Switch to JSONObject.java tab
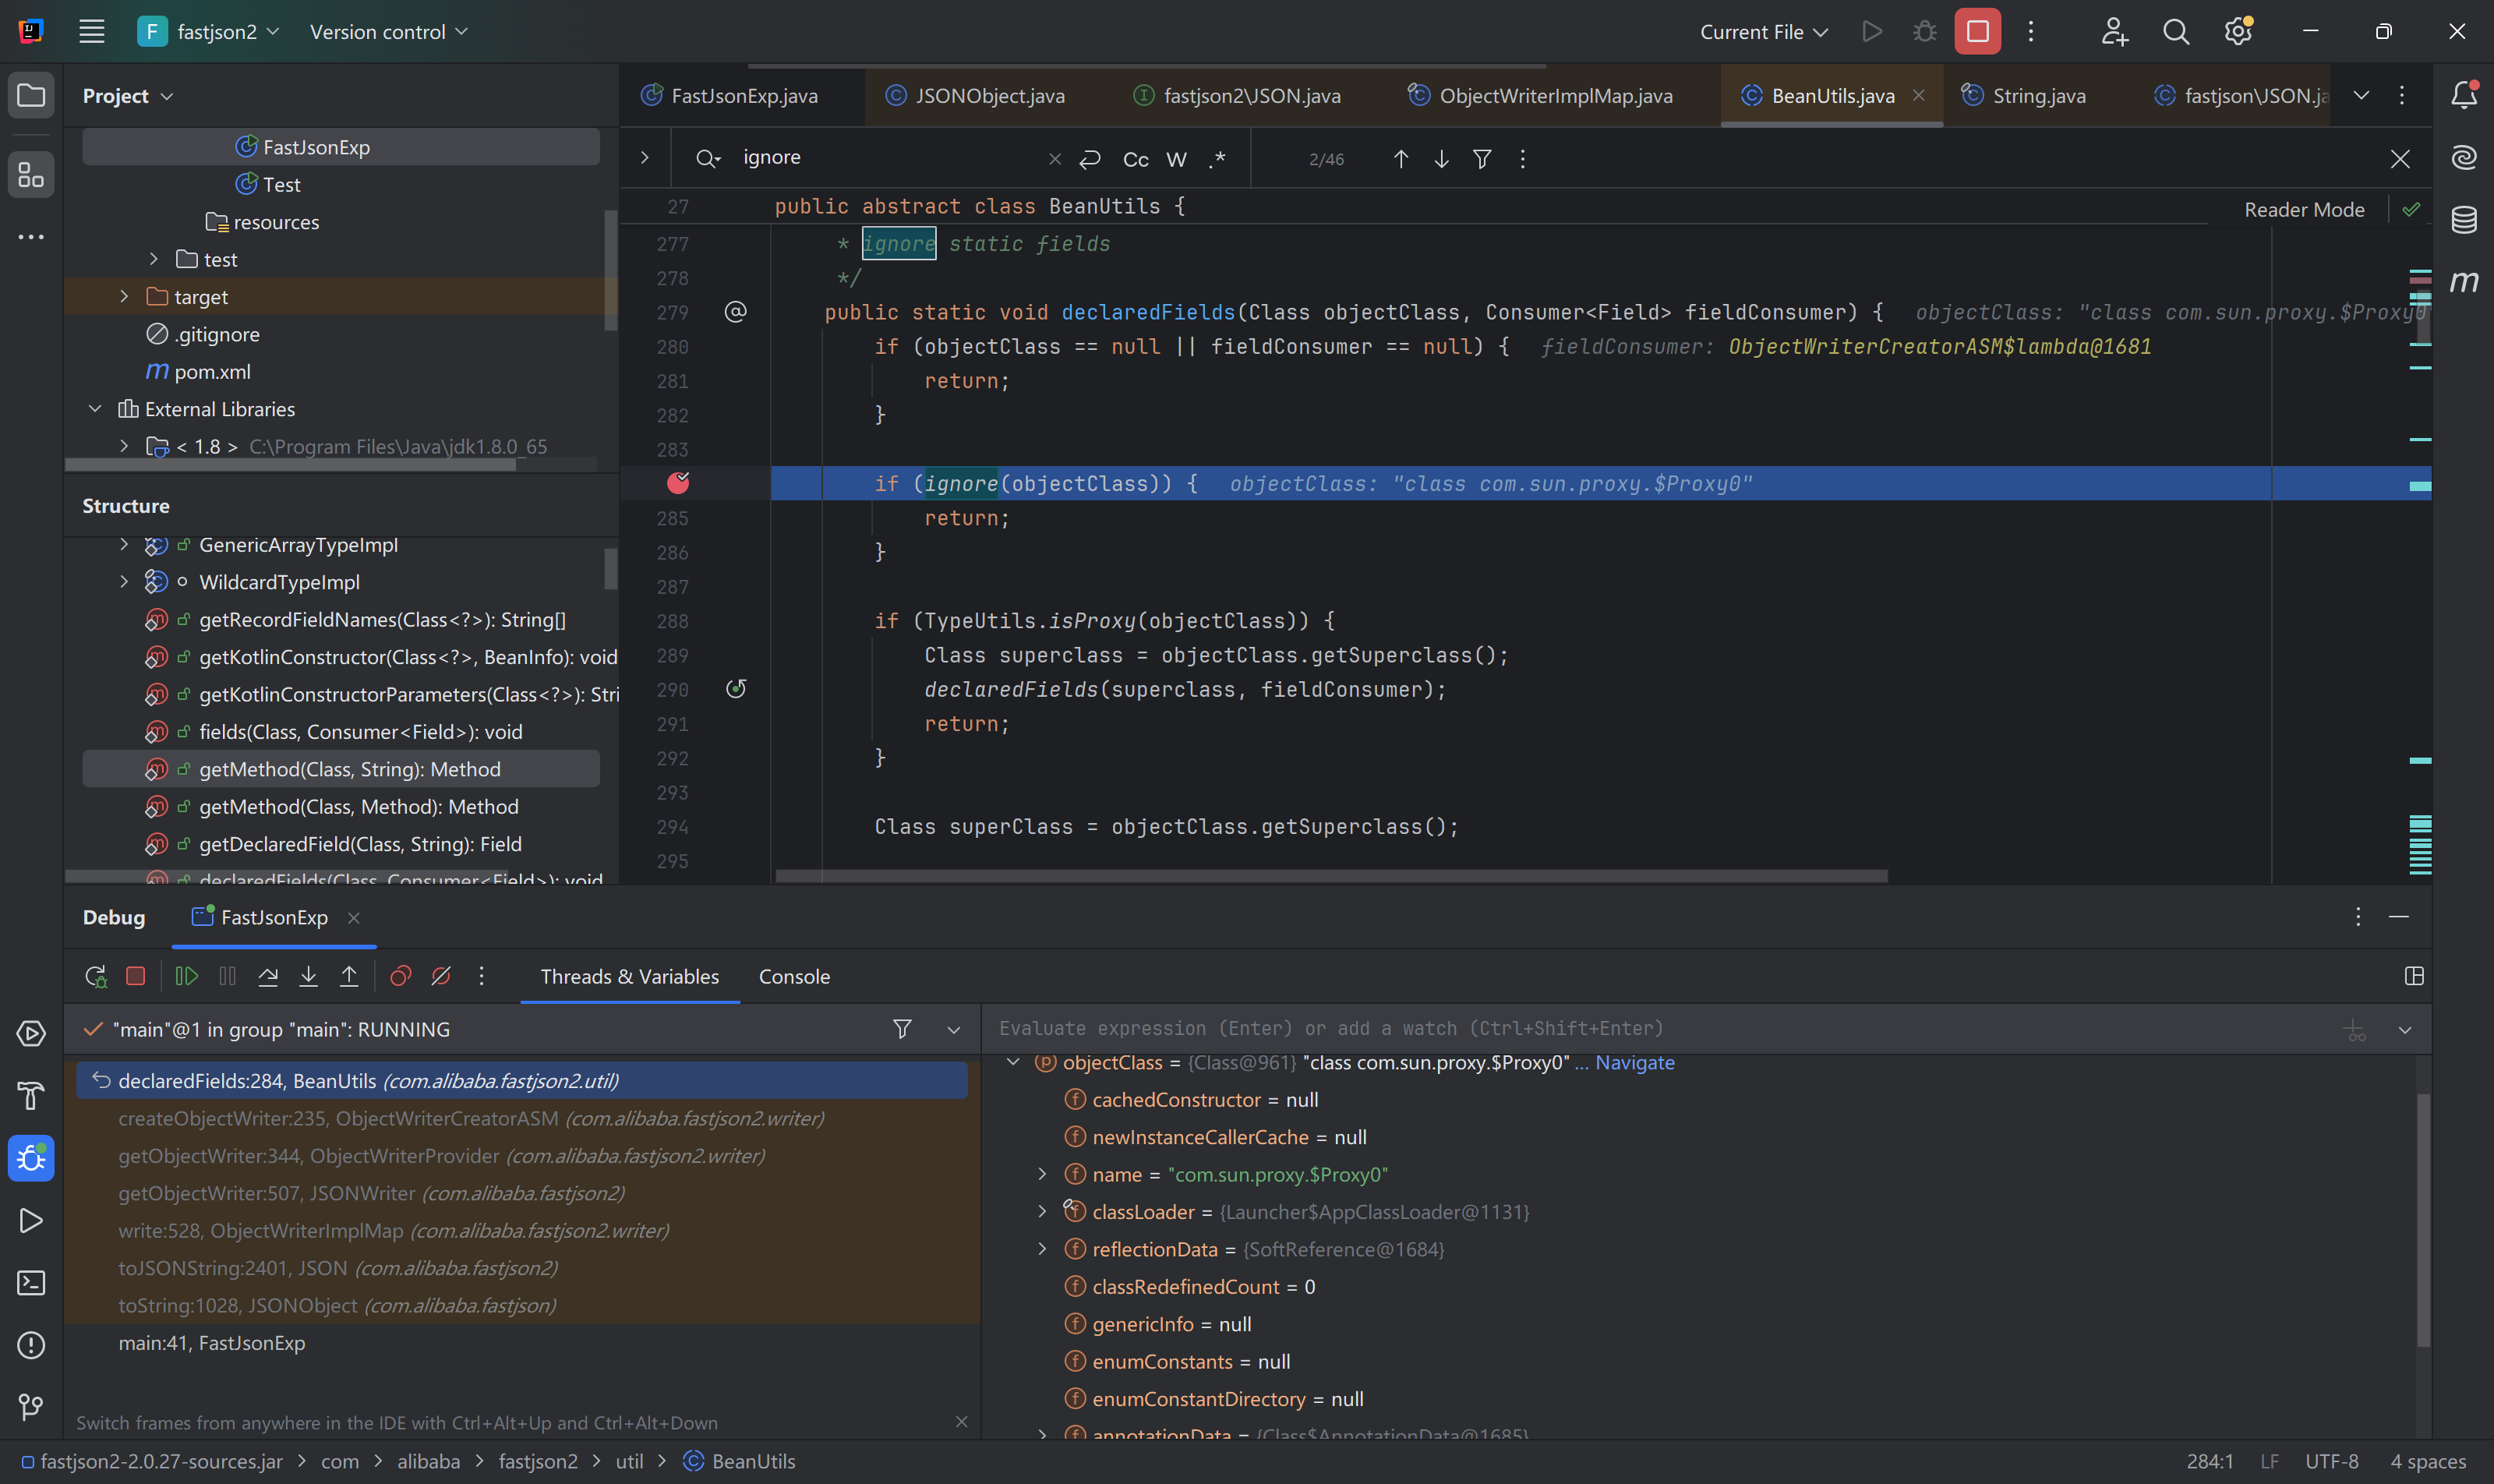 (x=975, y=96)
